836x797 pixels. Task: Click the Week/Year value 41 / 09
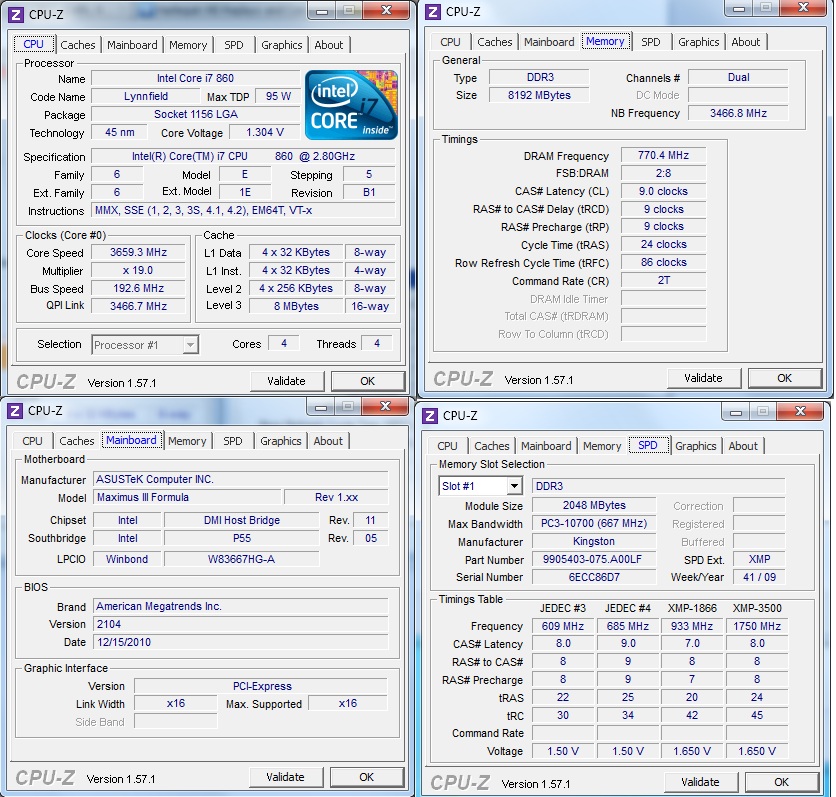(x=759, y=577)
